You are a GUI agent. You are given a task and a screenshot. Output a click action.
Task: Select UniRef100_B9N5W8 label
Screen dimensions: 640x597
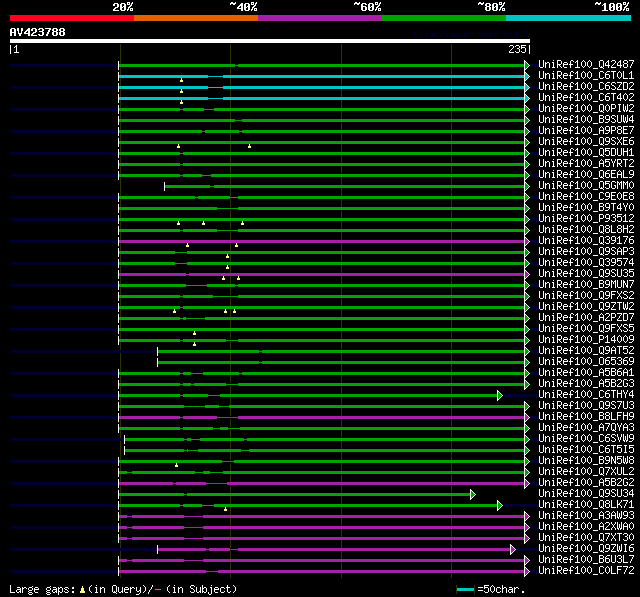coord(586,461)
